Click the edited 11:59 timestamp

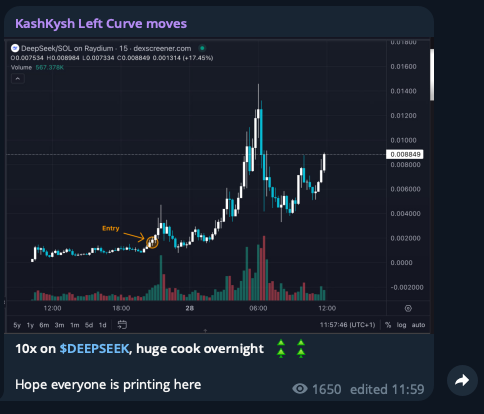click(387, 389)
